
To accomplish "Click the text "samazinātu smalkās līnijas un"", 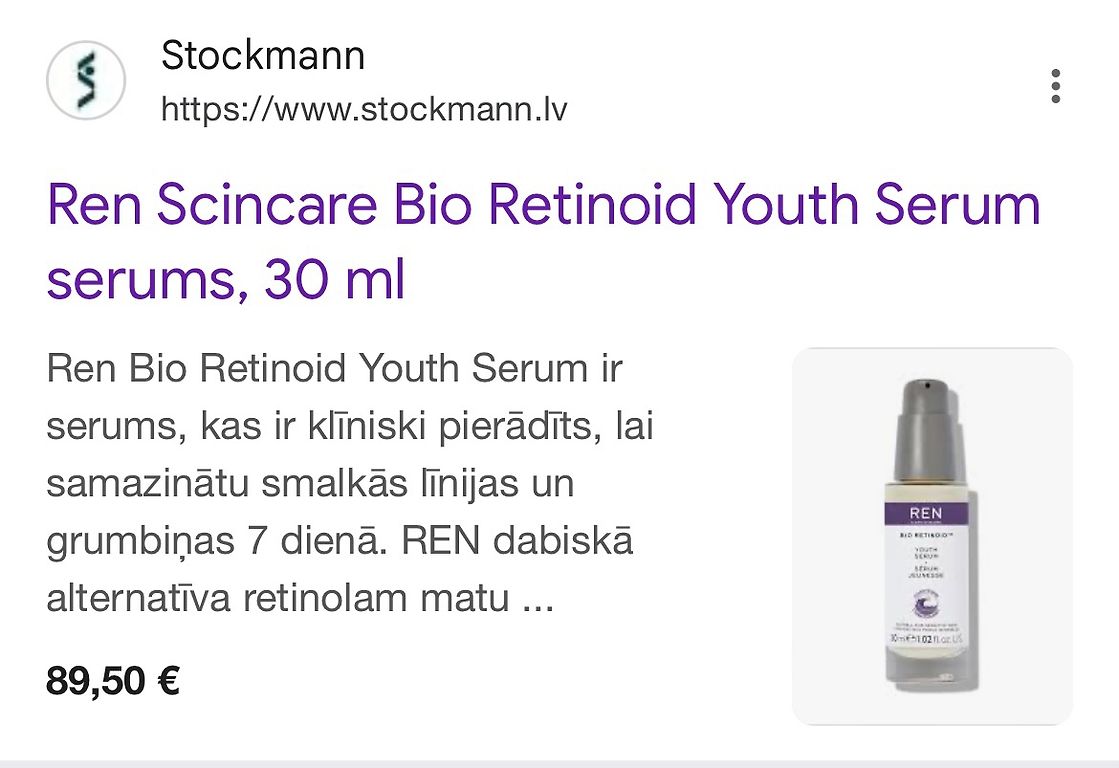I will [x=310, y=483].
